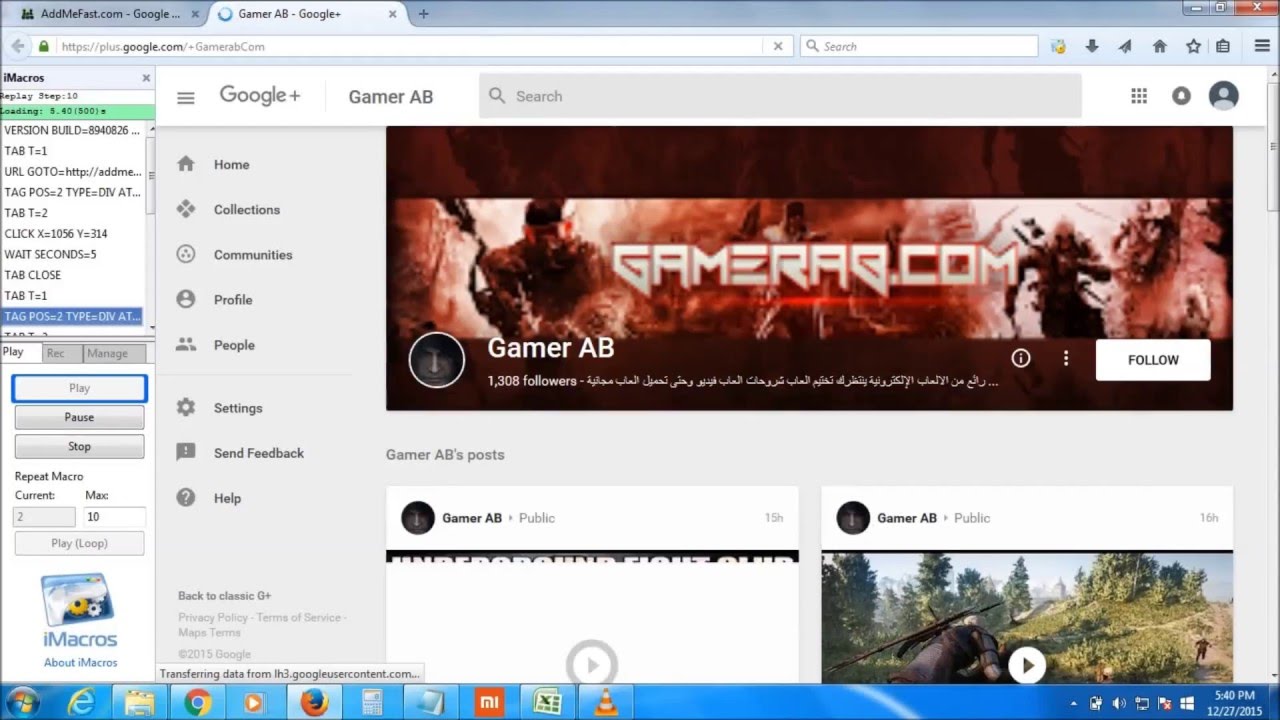Click the Repeat Macro Current field
1280x720 pixels.
click(x=44, y=517)
